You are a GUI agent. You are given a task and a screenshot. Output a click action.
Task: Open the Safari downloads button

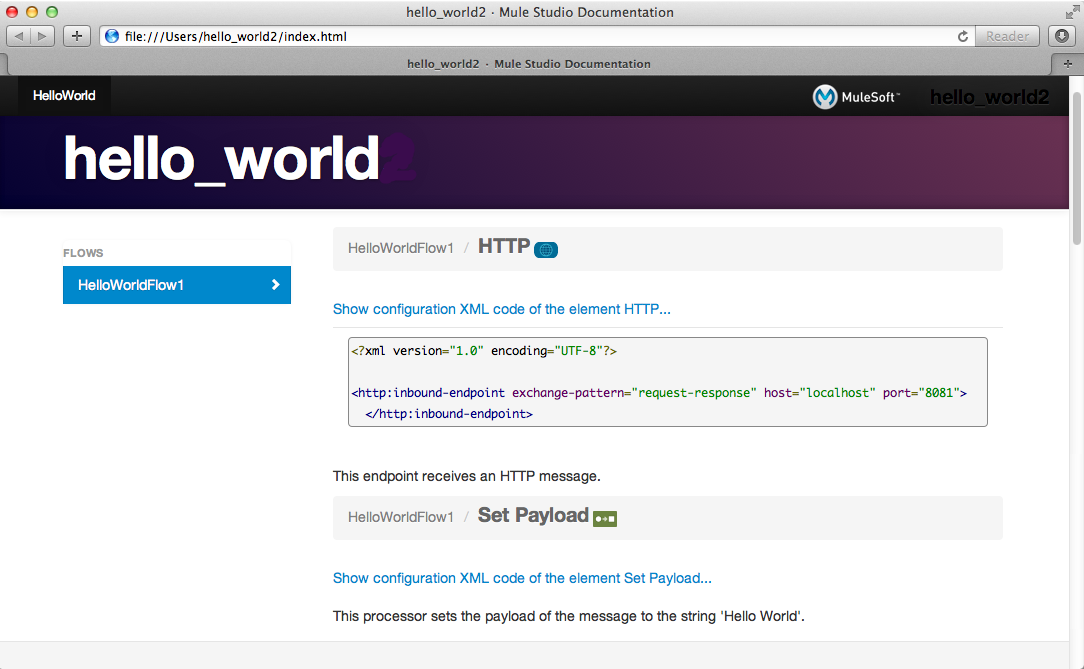[1062, 36]
